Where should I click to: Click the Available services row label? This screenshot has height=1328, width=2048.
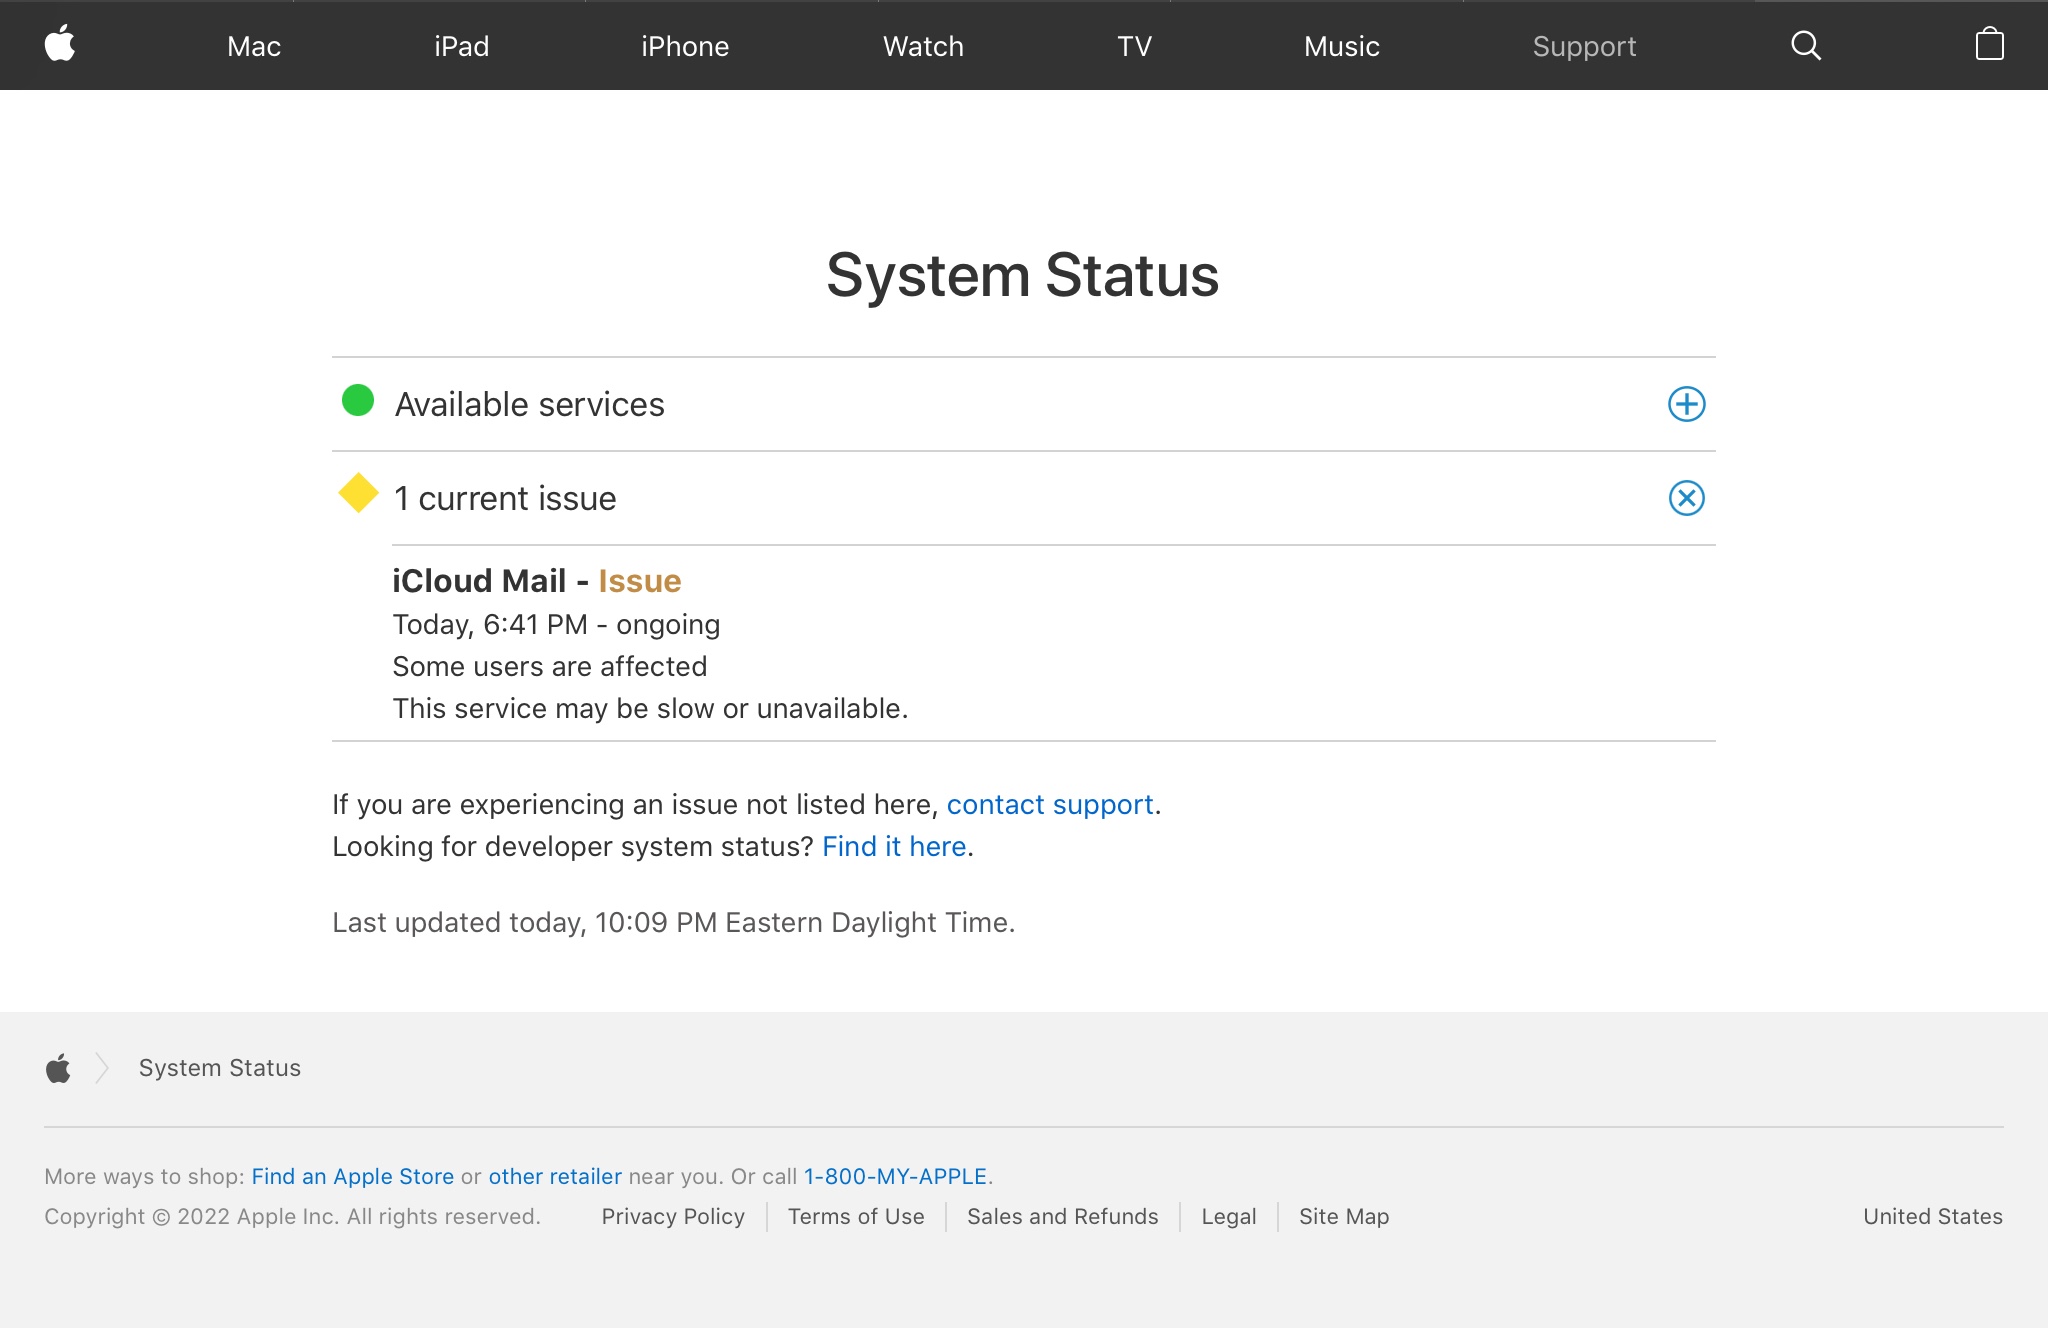(529, 404)
